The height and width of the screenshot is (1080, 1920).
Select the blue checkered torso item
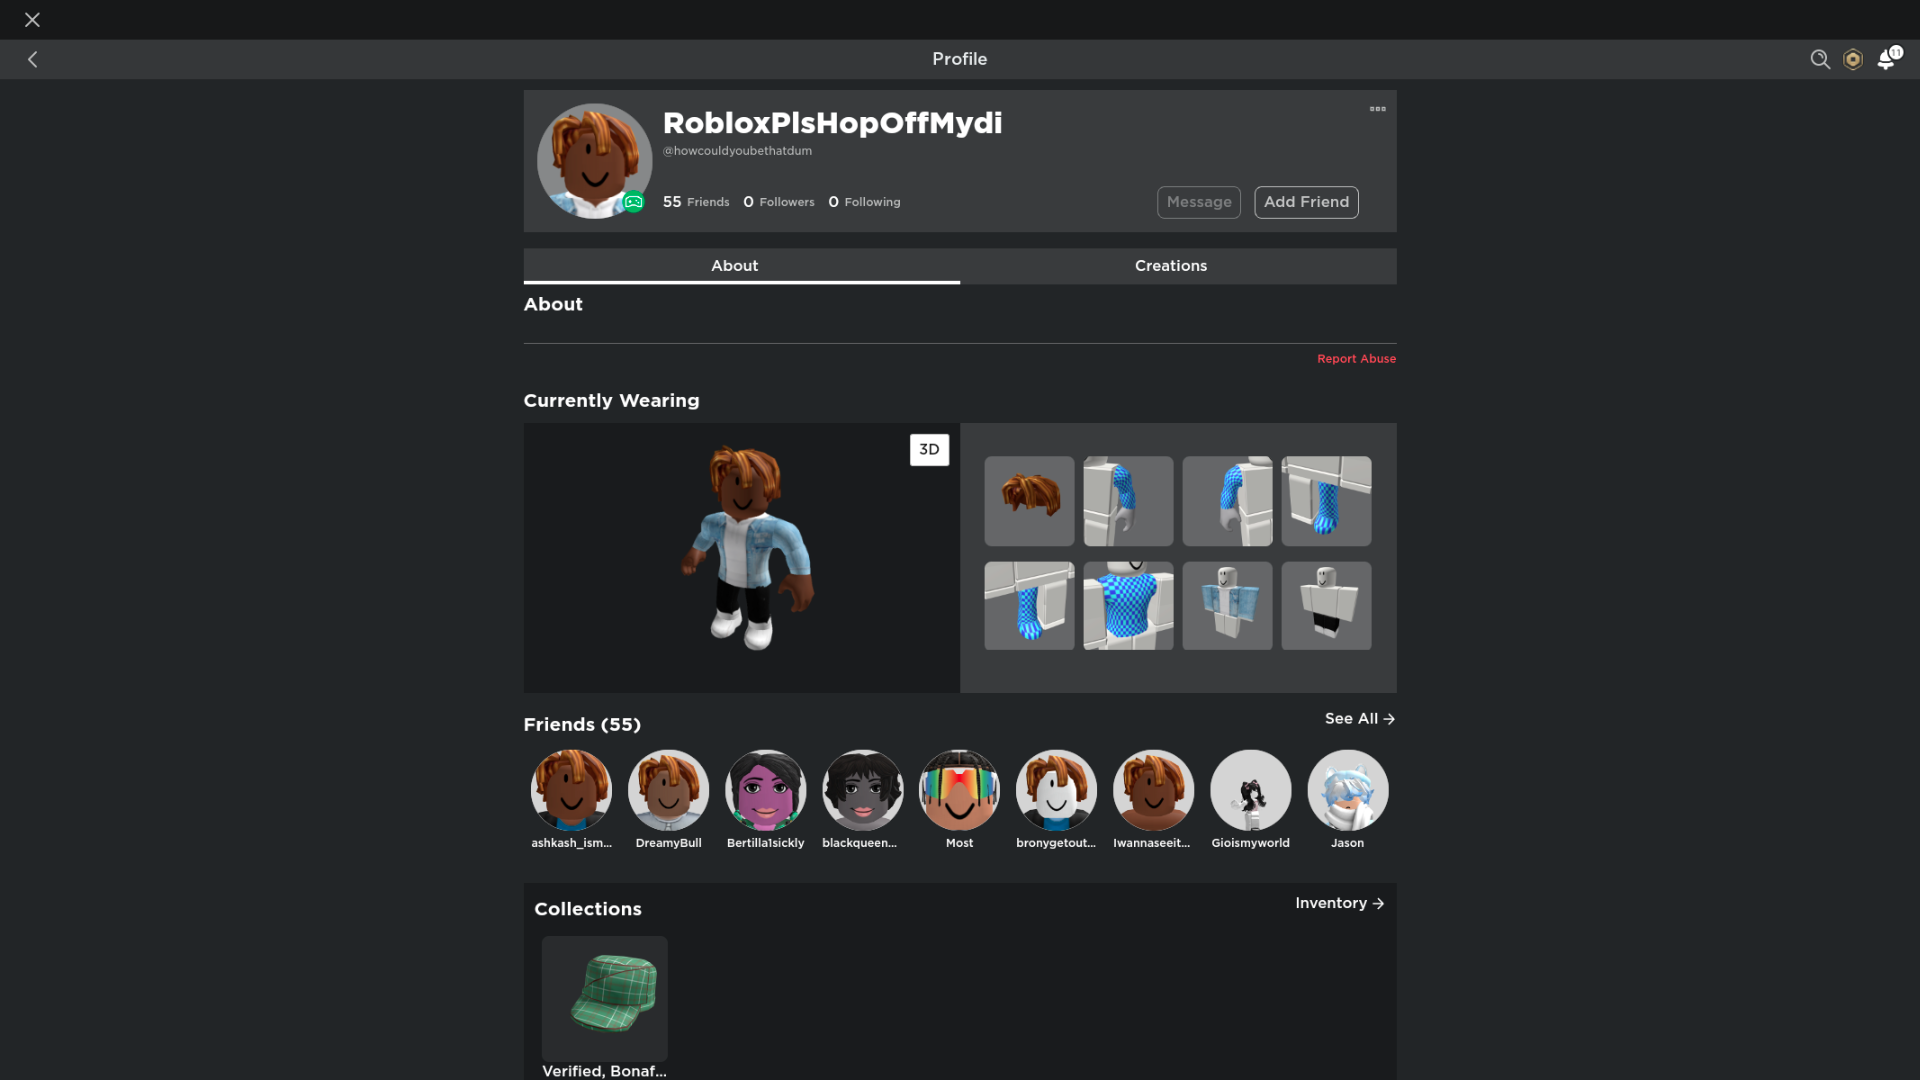click(1128, 606)
